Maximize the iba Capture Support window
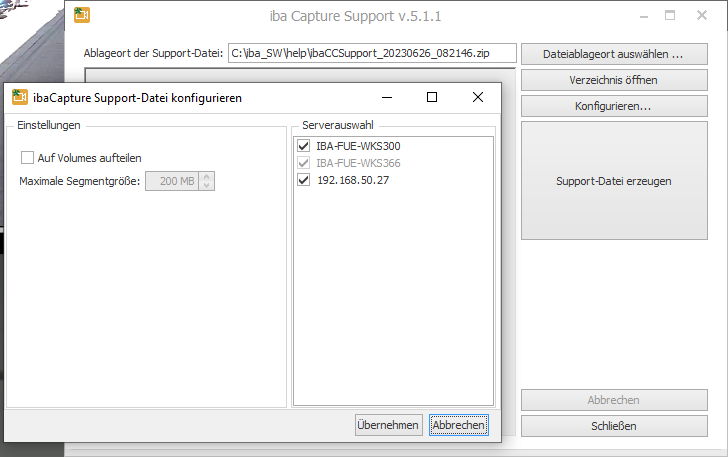728x457 pixels. tap(670, 15)
